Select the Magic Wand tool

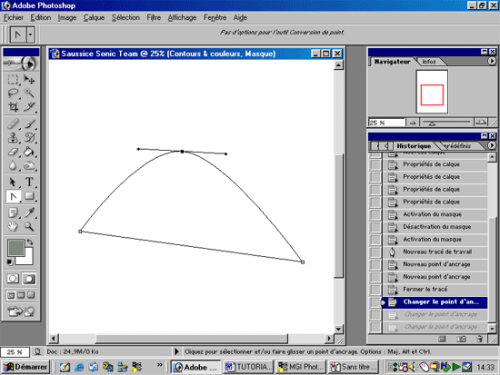pos(29,93)
